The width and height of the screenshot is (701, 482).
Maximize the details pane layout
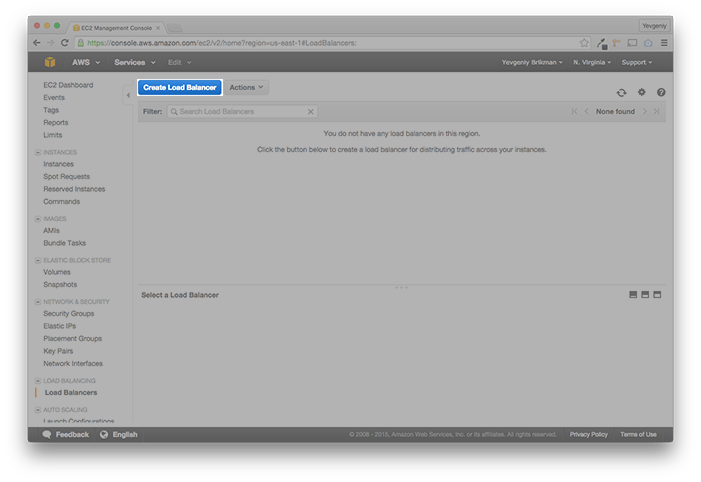[657, 294]
